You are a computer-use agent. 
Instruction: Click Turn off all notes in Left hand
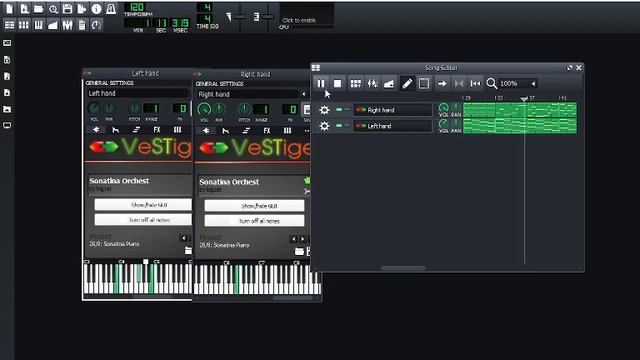pyautogui.click(x=143, y=220)
